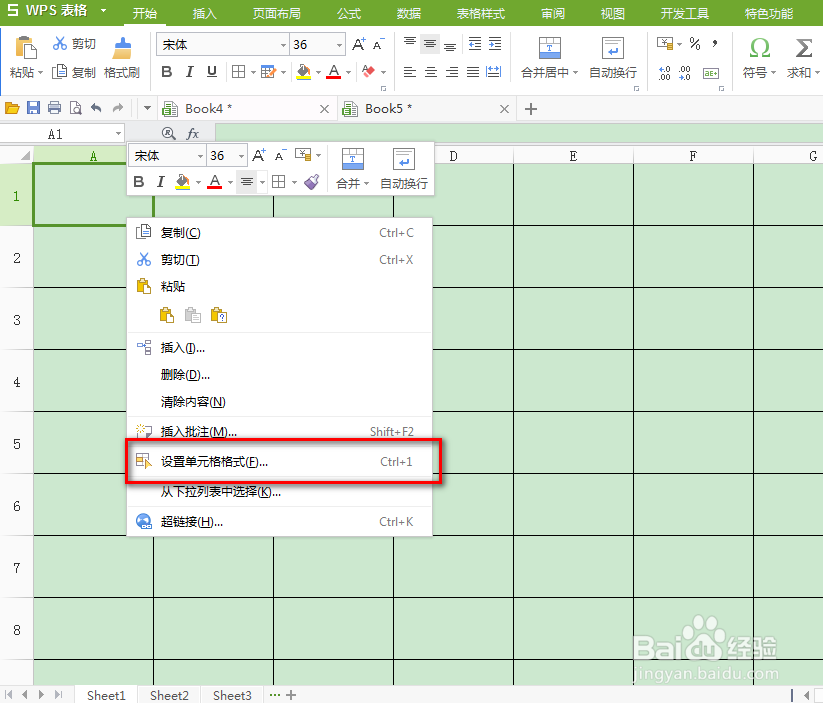Decrease font size in ribbon
The image size is (823, 703).
pyautogui.click(x=378, y=45)
